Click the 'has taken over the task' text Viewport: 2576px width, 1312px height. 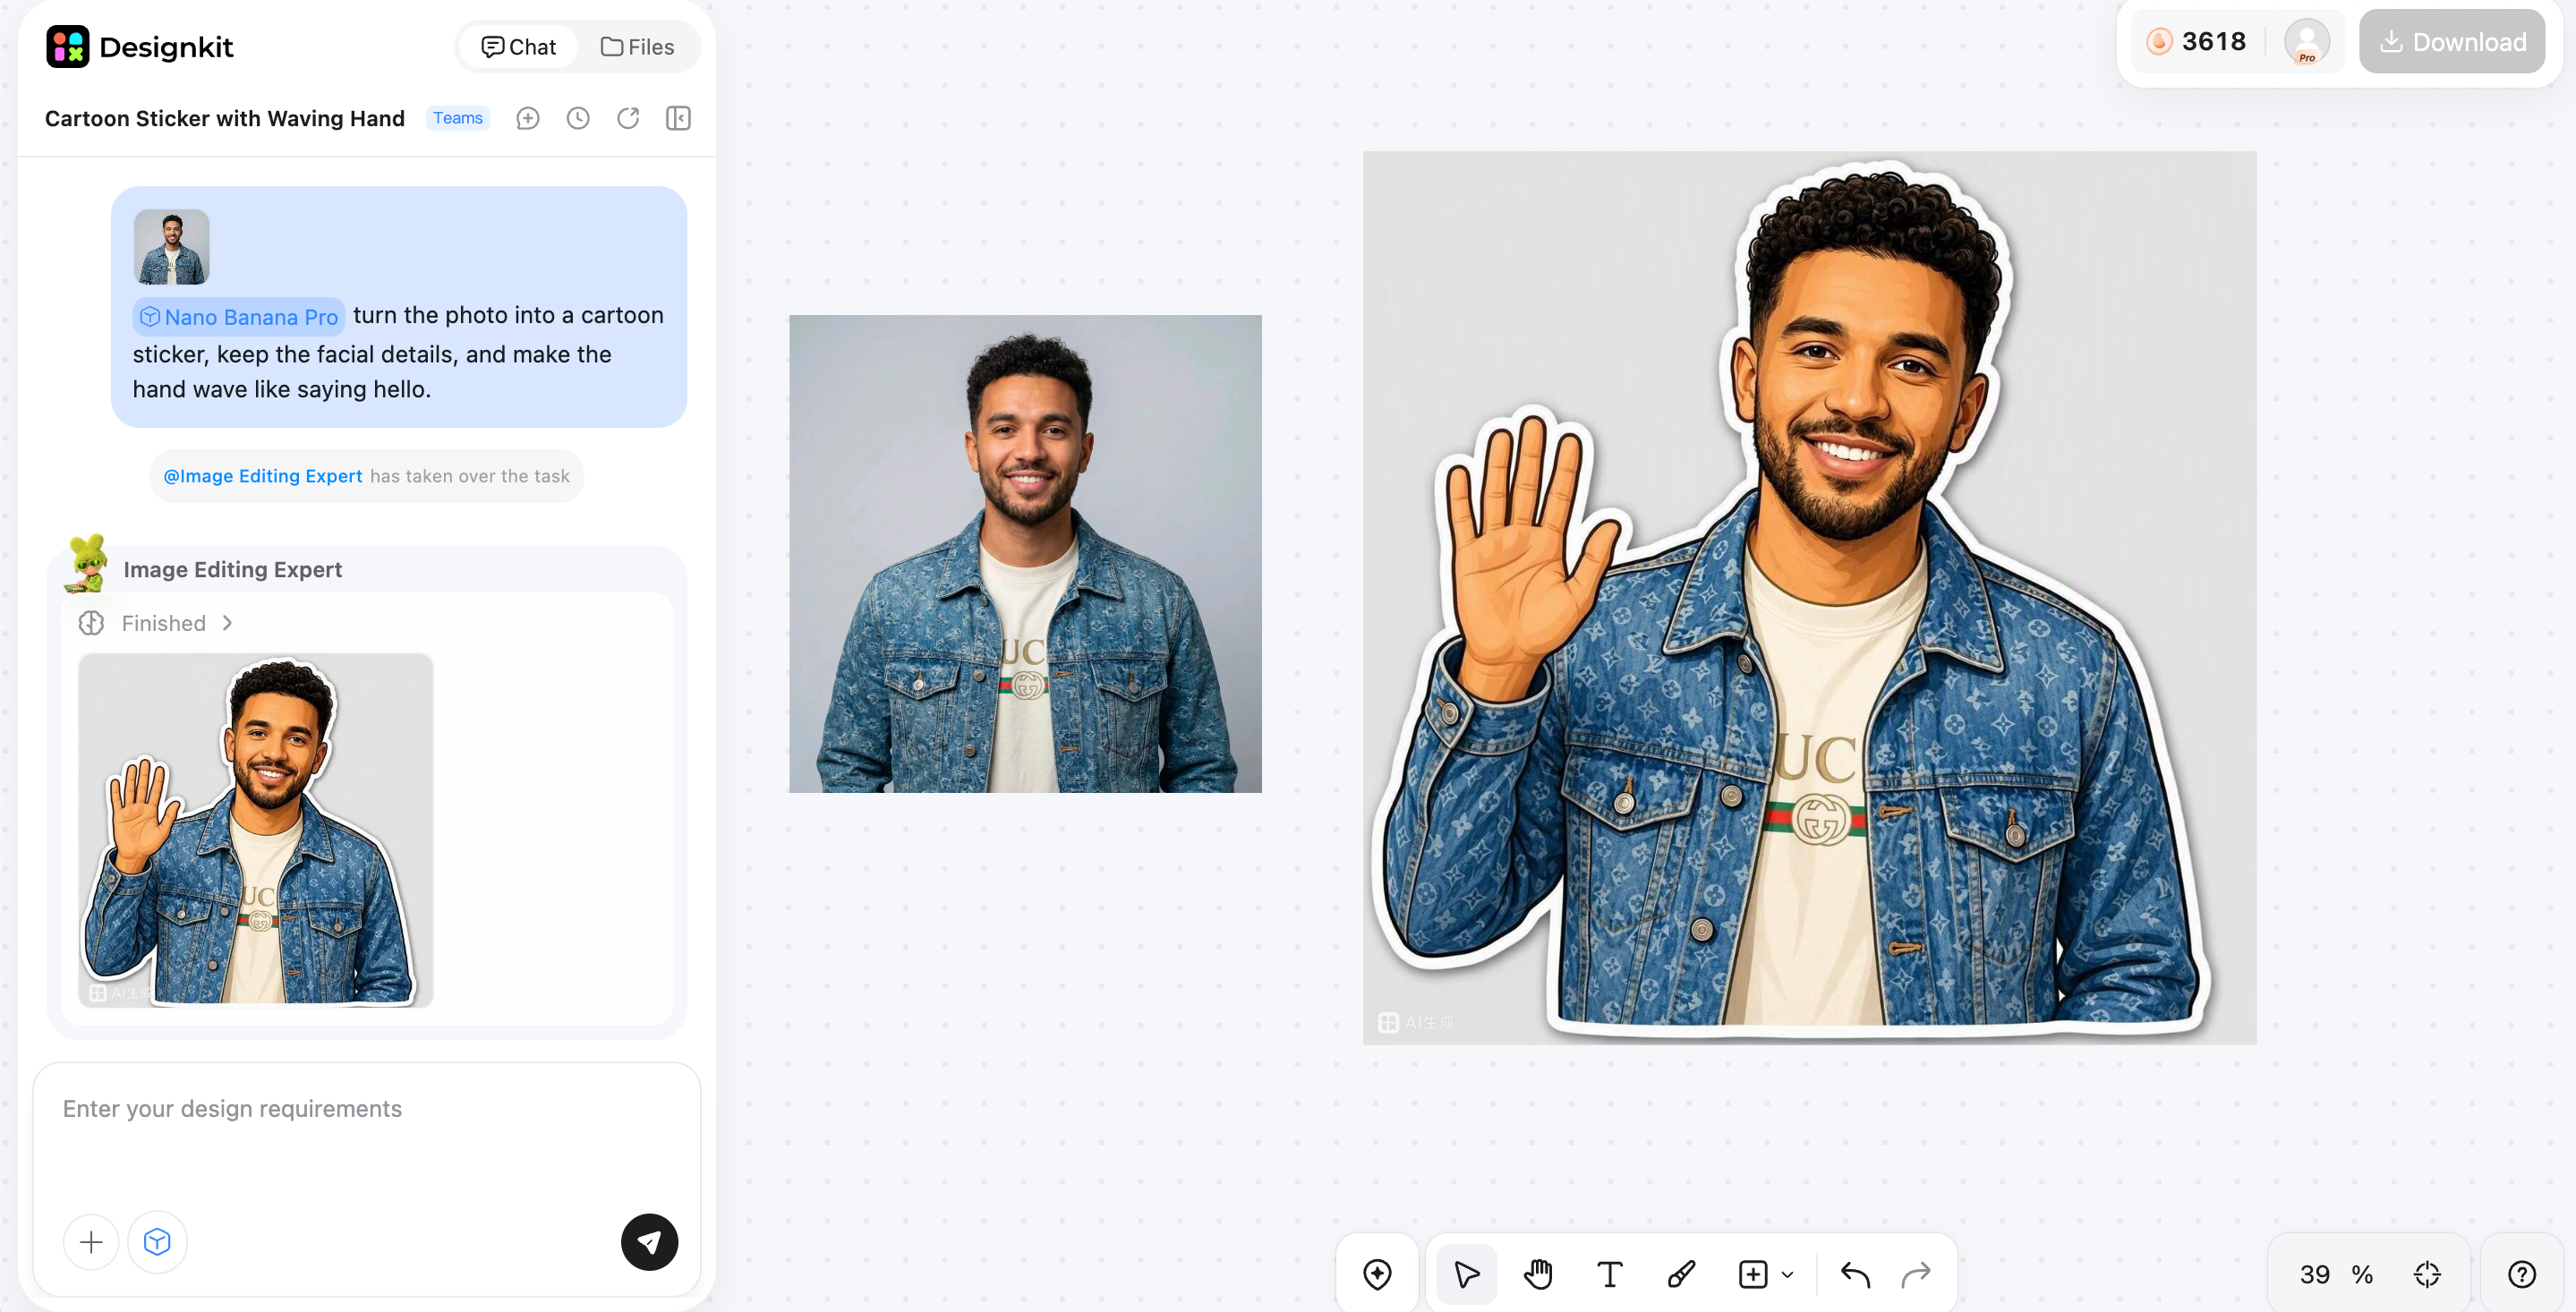470,476
